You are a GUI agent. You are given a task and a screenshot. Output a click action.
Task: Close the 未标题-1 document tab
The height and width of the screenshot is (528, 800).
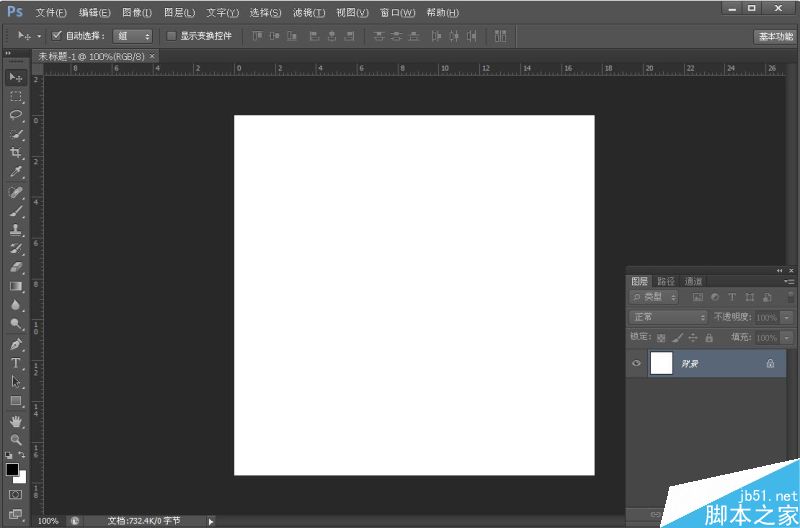pyautogui.click(x=152, y=56)
